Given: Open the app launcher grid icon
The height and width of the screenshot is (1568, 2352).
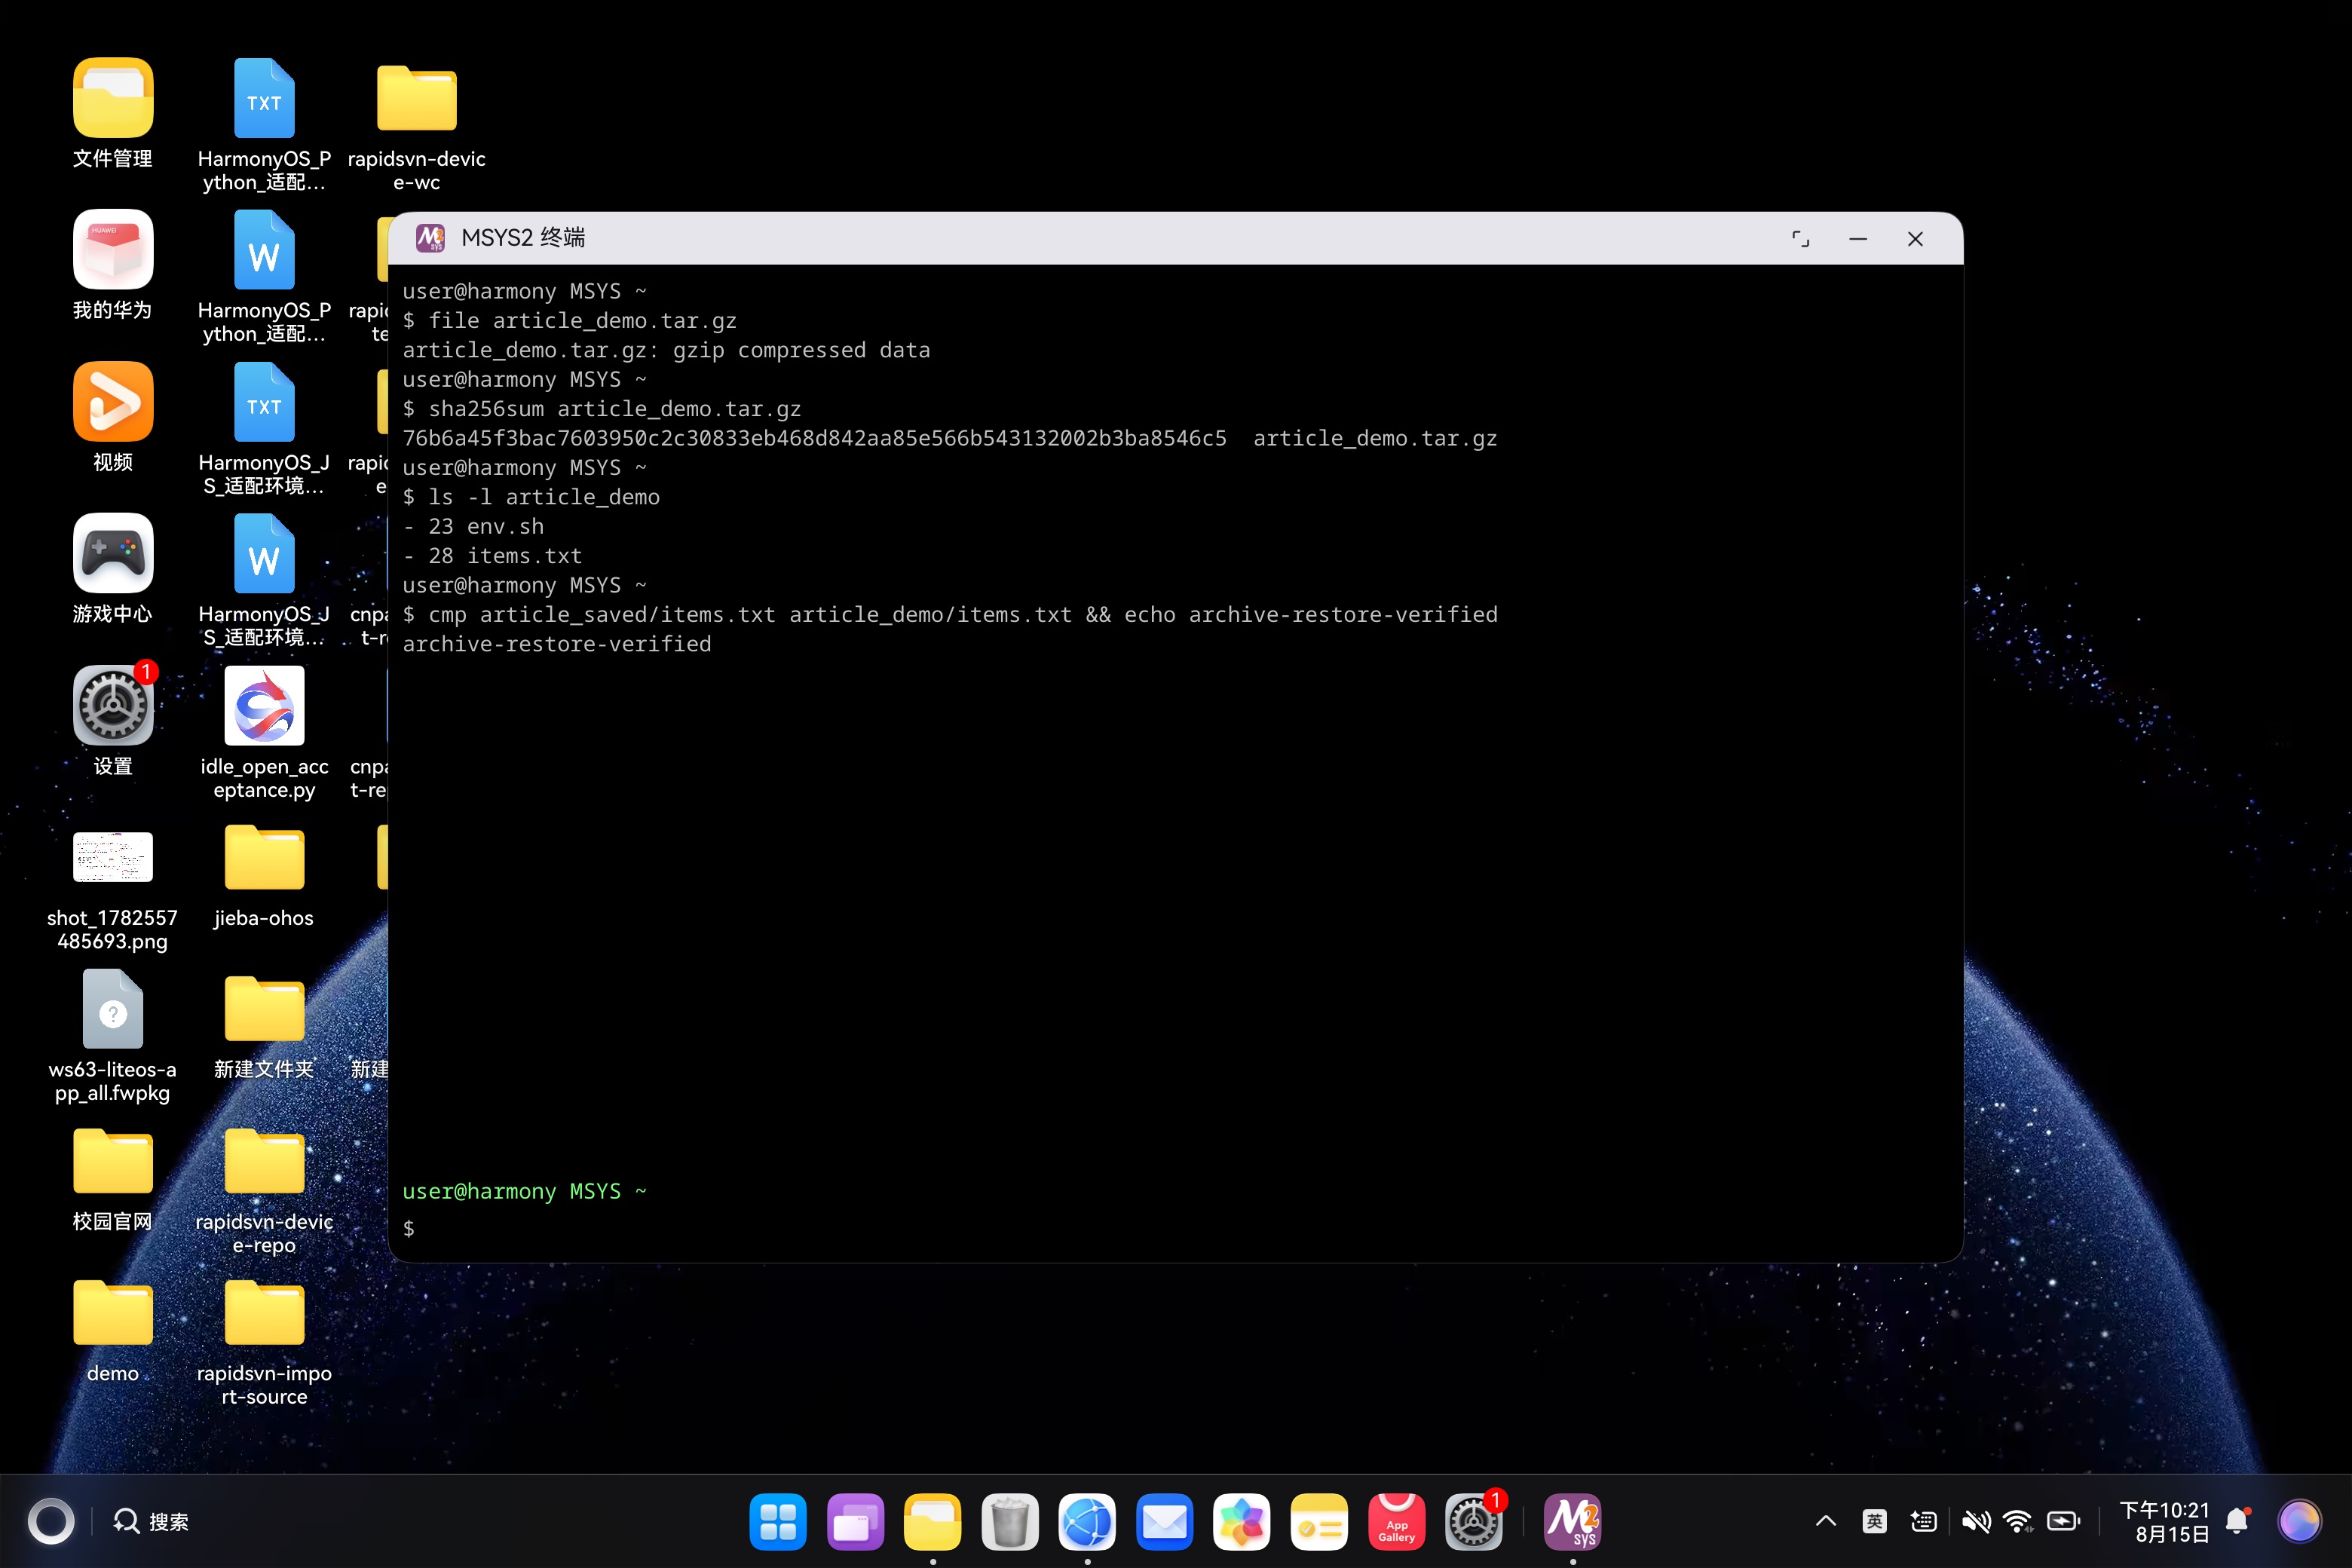Looking at the screenshot, I should point(778,1521).
